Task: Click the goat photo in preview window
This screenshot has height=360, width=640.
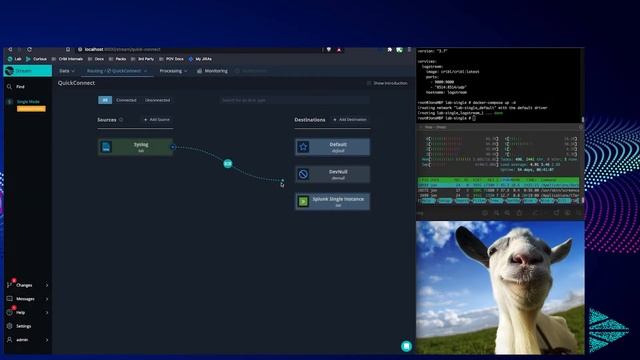Action: 500,287
